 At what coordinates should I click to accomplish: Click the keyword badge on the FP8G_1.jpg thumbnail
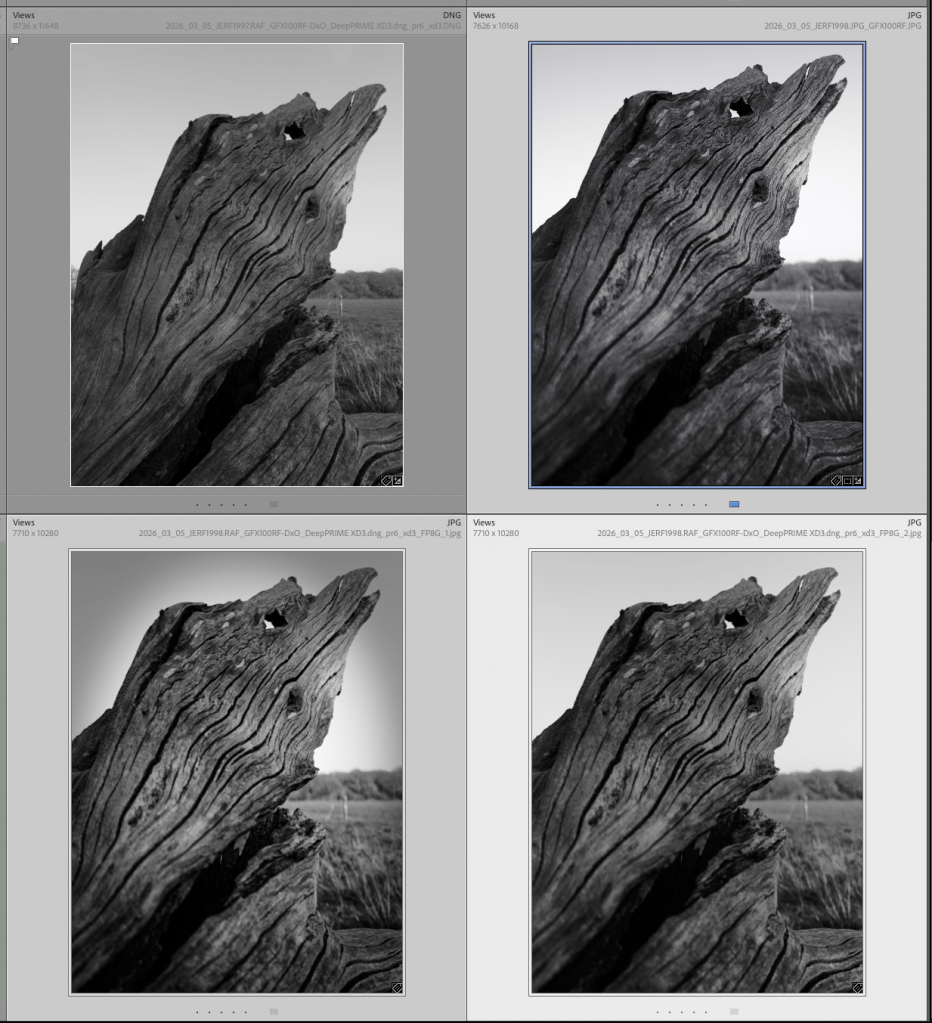(397, 988)
